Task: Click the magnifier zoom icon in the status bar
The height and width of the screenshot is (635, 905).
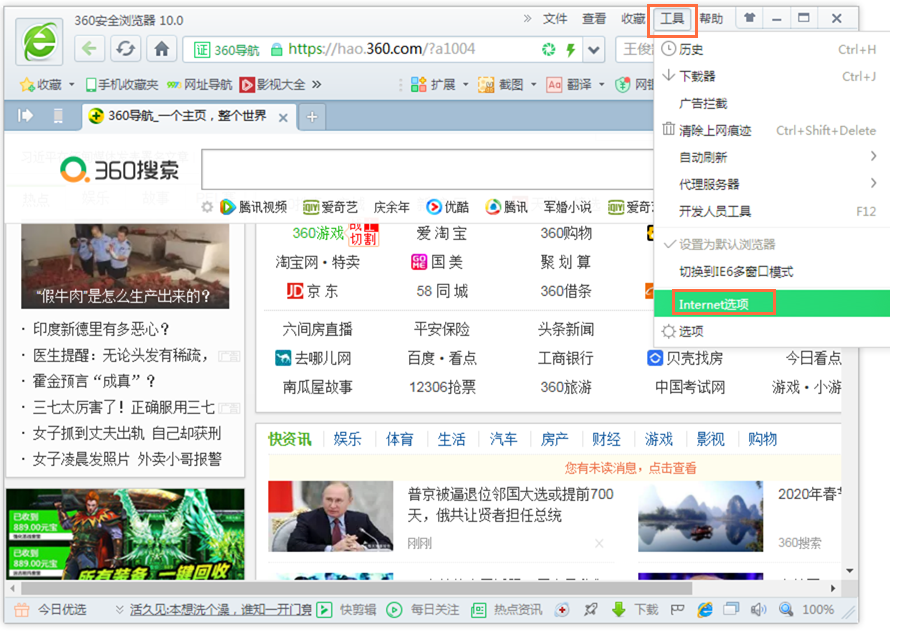Action: click(786, 609)
